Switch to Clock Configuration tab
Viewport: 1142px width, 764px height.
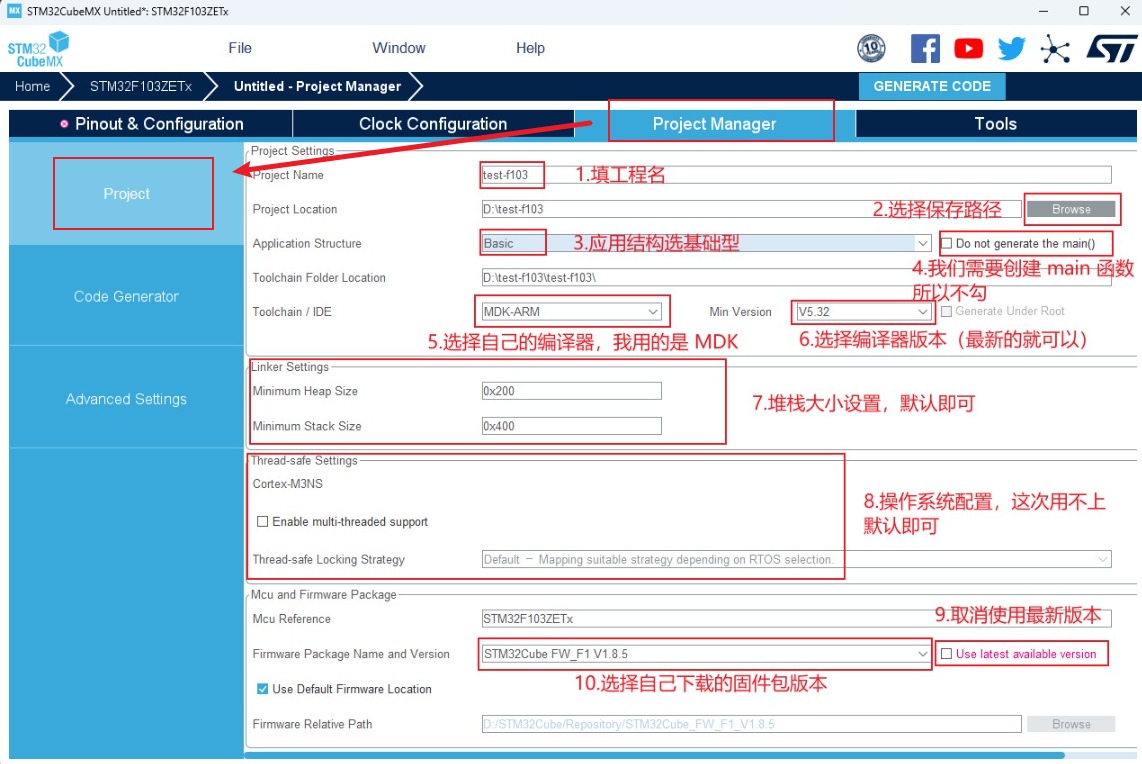pyautogui.click(x=433, y=124)
